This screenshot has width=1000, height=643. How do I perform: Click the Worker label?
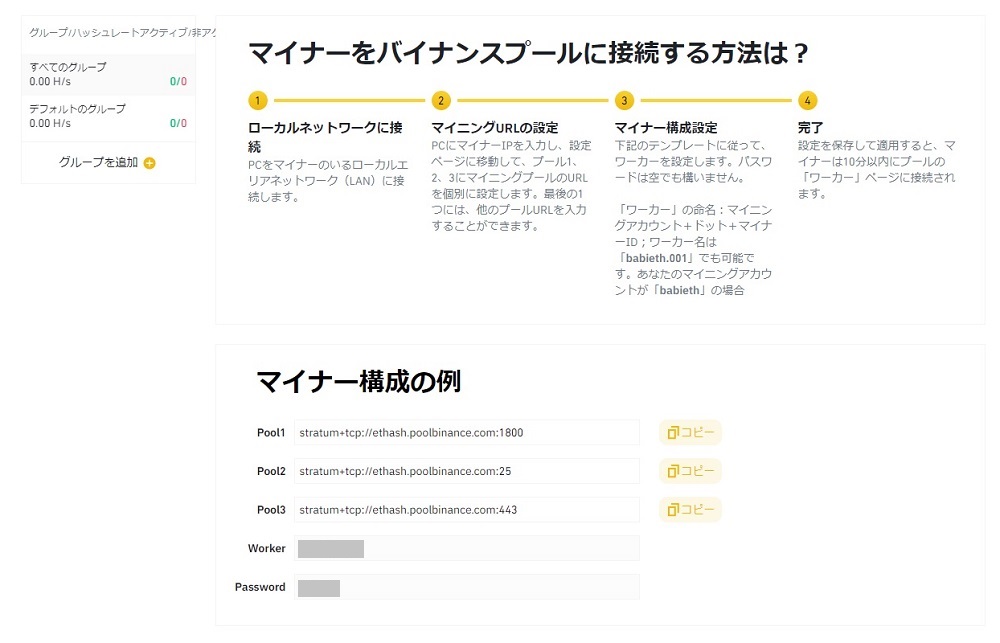click(x=267, y=549)
